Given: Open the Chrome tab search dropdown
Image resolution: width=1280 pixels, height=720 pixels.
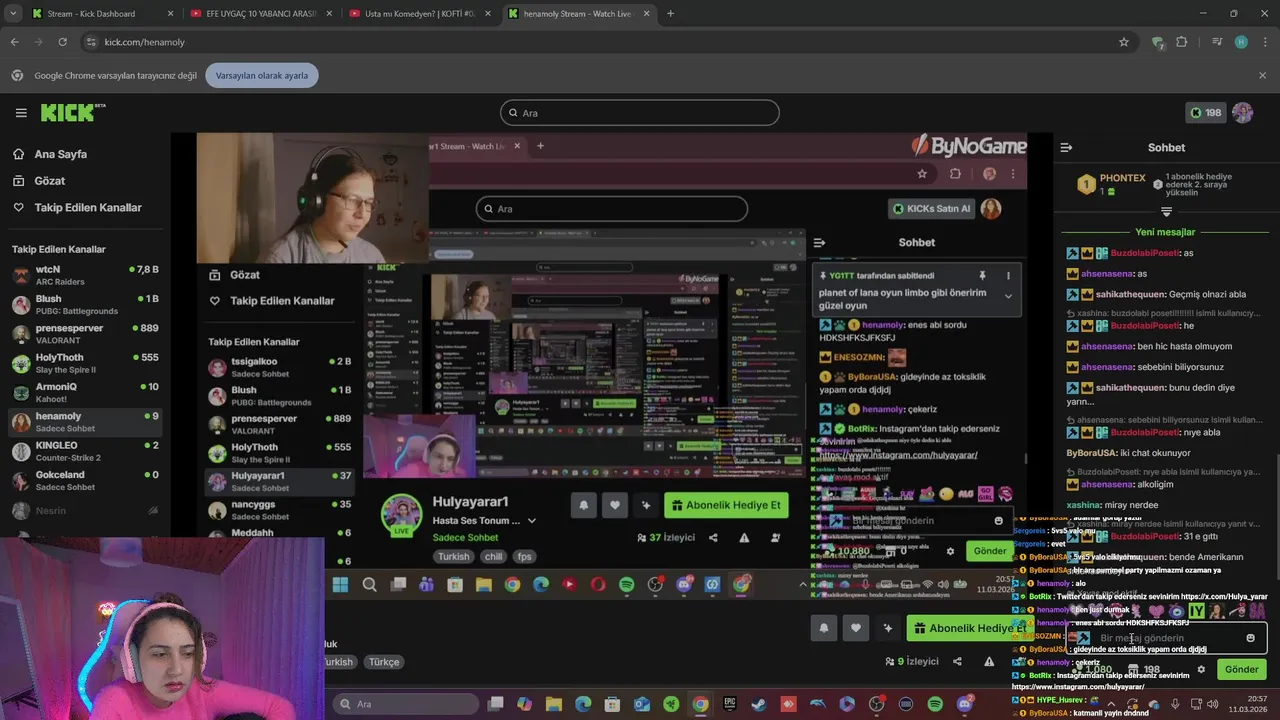Looking at the screenshot, I should (13, 14).
